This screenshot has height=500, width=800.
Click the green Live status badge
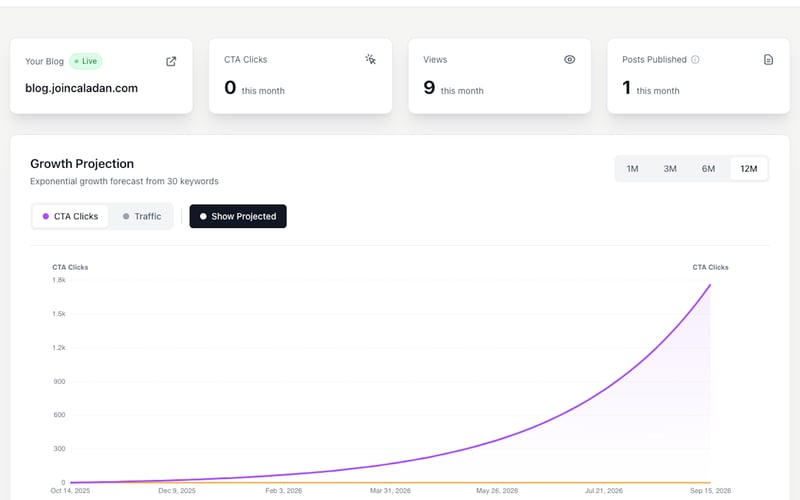85,61
